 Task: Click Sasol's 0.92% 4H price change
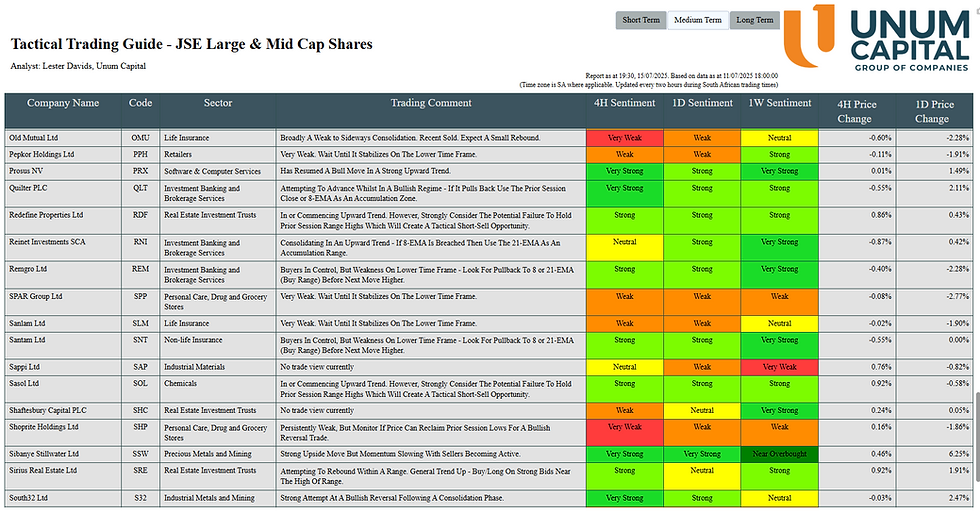point(881,383)
